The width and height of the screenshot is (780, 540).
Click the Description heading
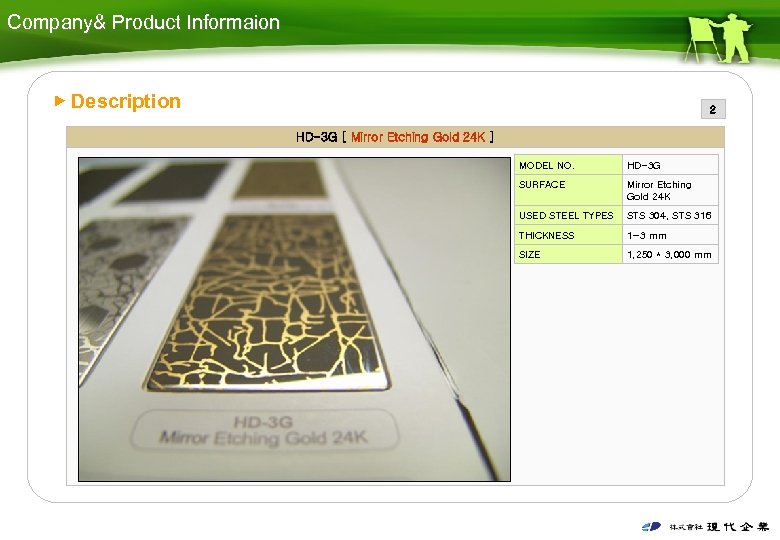(125, 101)
